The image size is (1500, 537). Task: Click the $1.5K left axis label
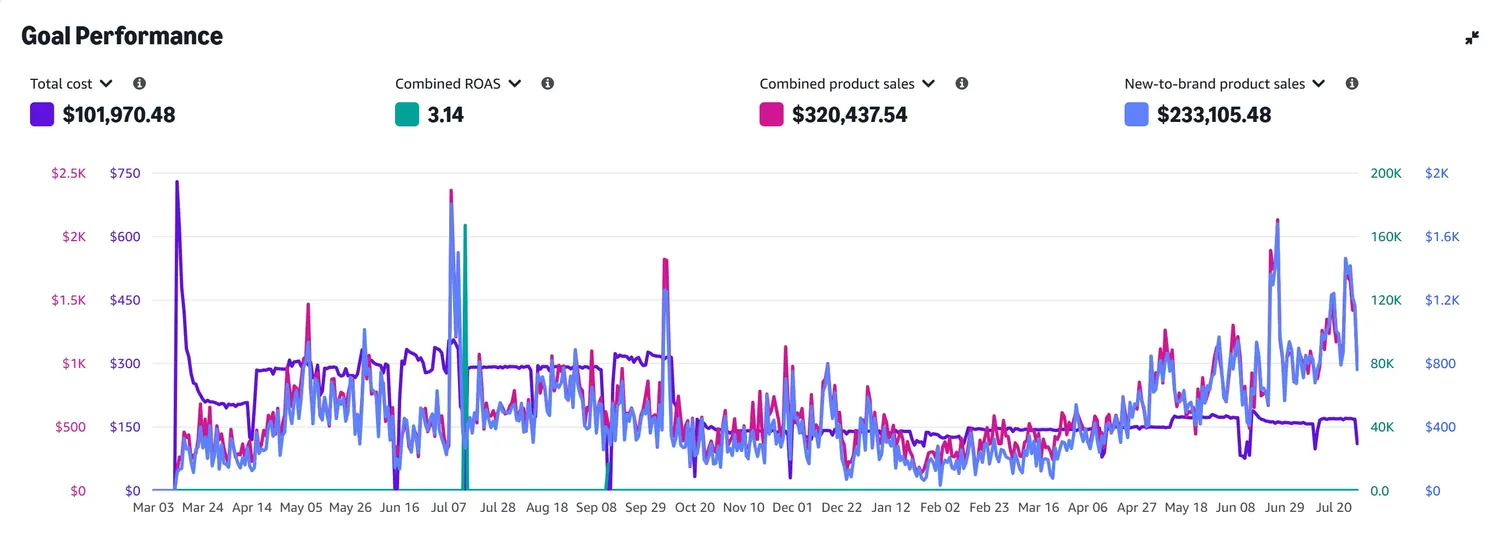pyautogui.click(x=69, y=300)
